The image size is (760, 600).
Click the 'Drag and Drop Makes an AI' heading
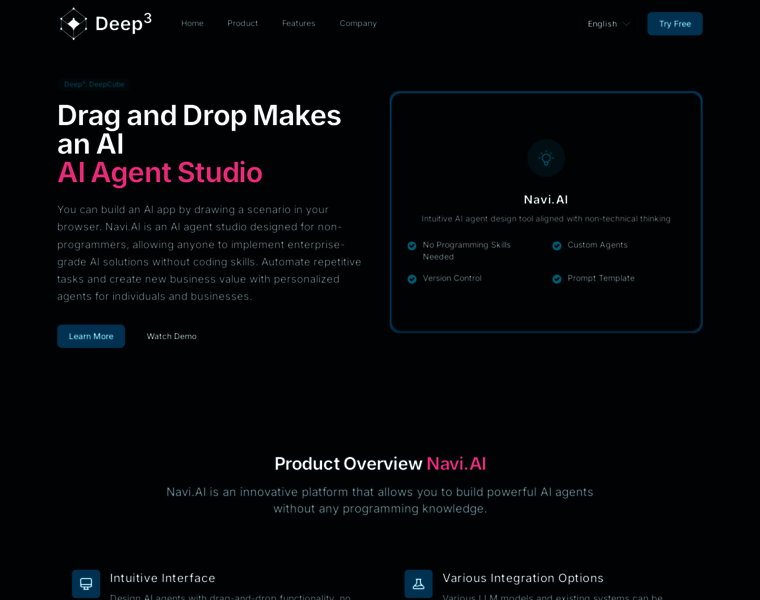tap(199, 129)
